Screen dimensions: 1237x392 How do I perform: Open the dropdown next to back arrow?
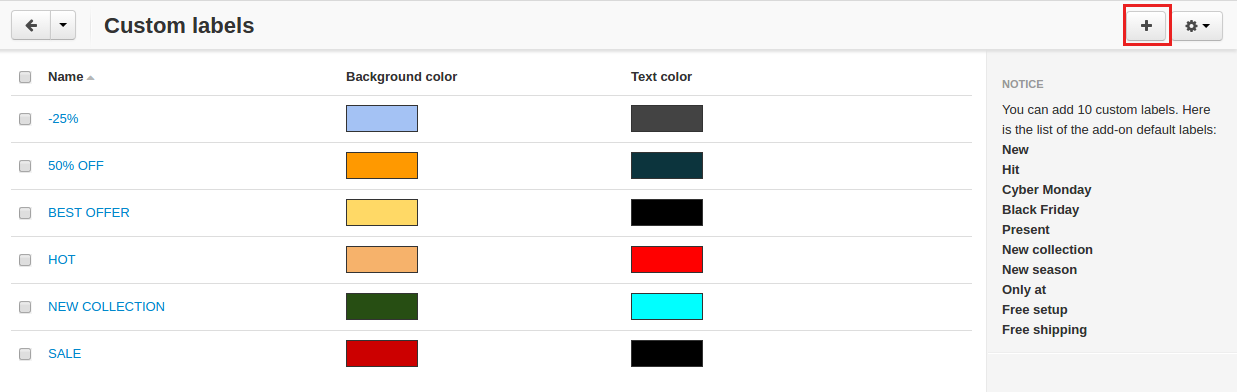tap(62, 26)
